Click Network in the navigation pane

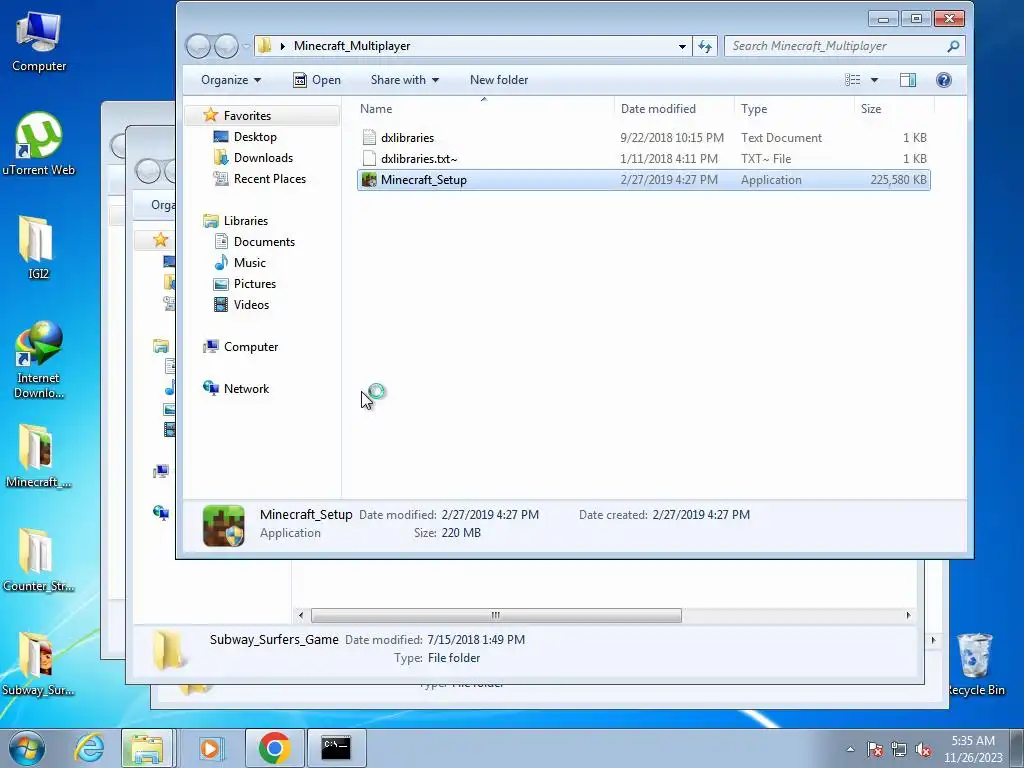(x=246, y=389)
